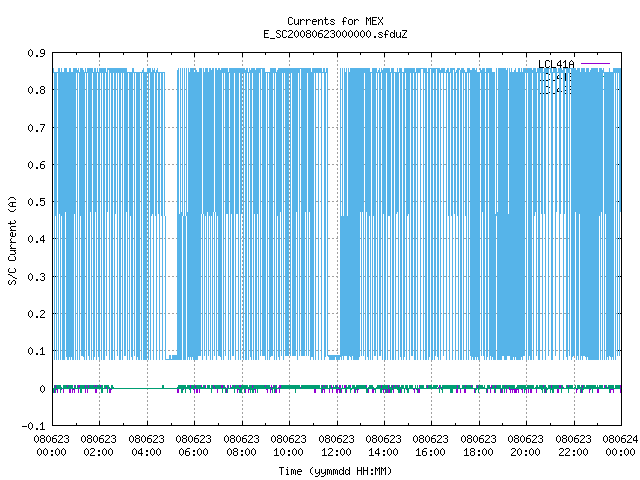Viewport: 640px width, 480px height.
Task: Click the y-axis tick value 0.2
Action: pyautogui.click(x=36, y=314)
